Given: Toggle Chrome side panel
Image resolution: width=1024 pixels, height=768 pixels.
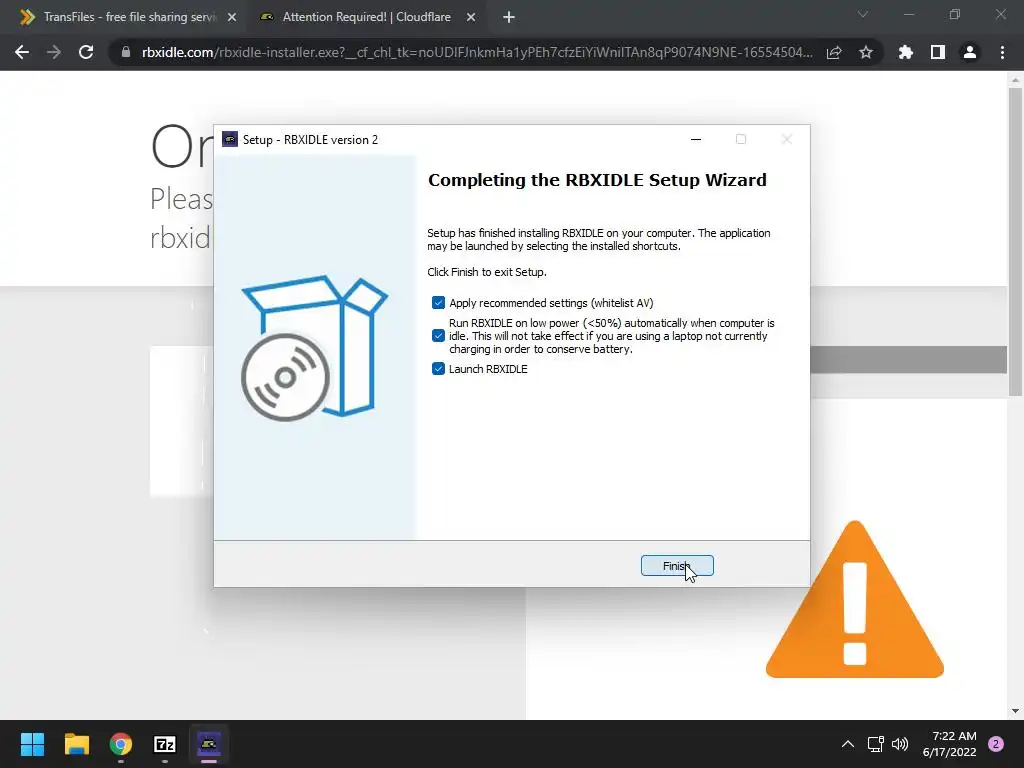Looking at the screenshot, I should (x=938, y=52).
